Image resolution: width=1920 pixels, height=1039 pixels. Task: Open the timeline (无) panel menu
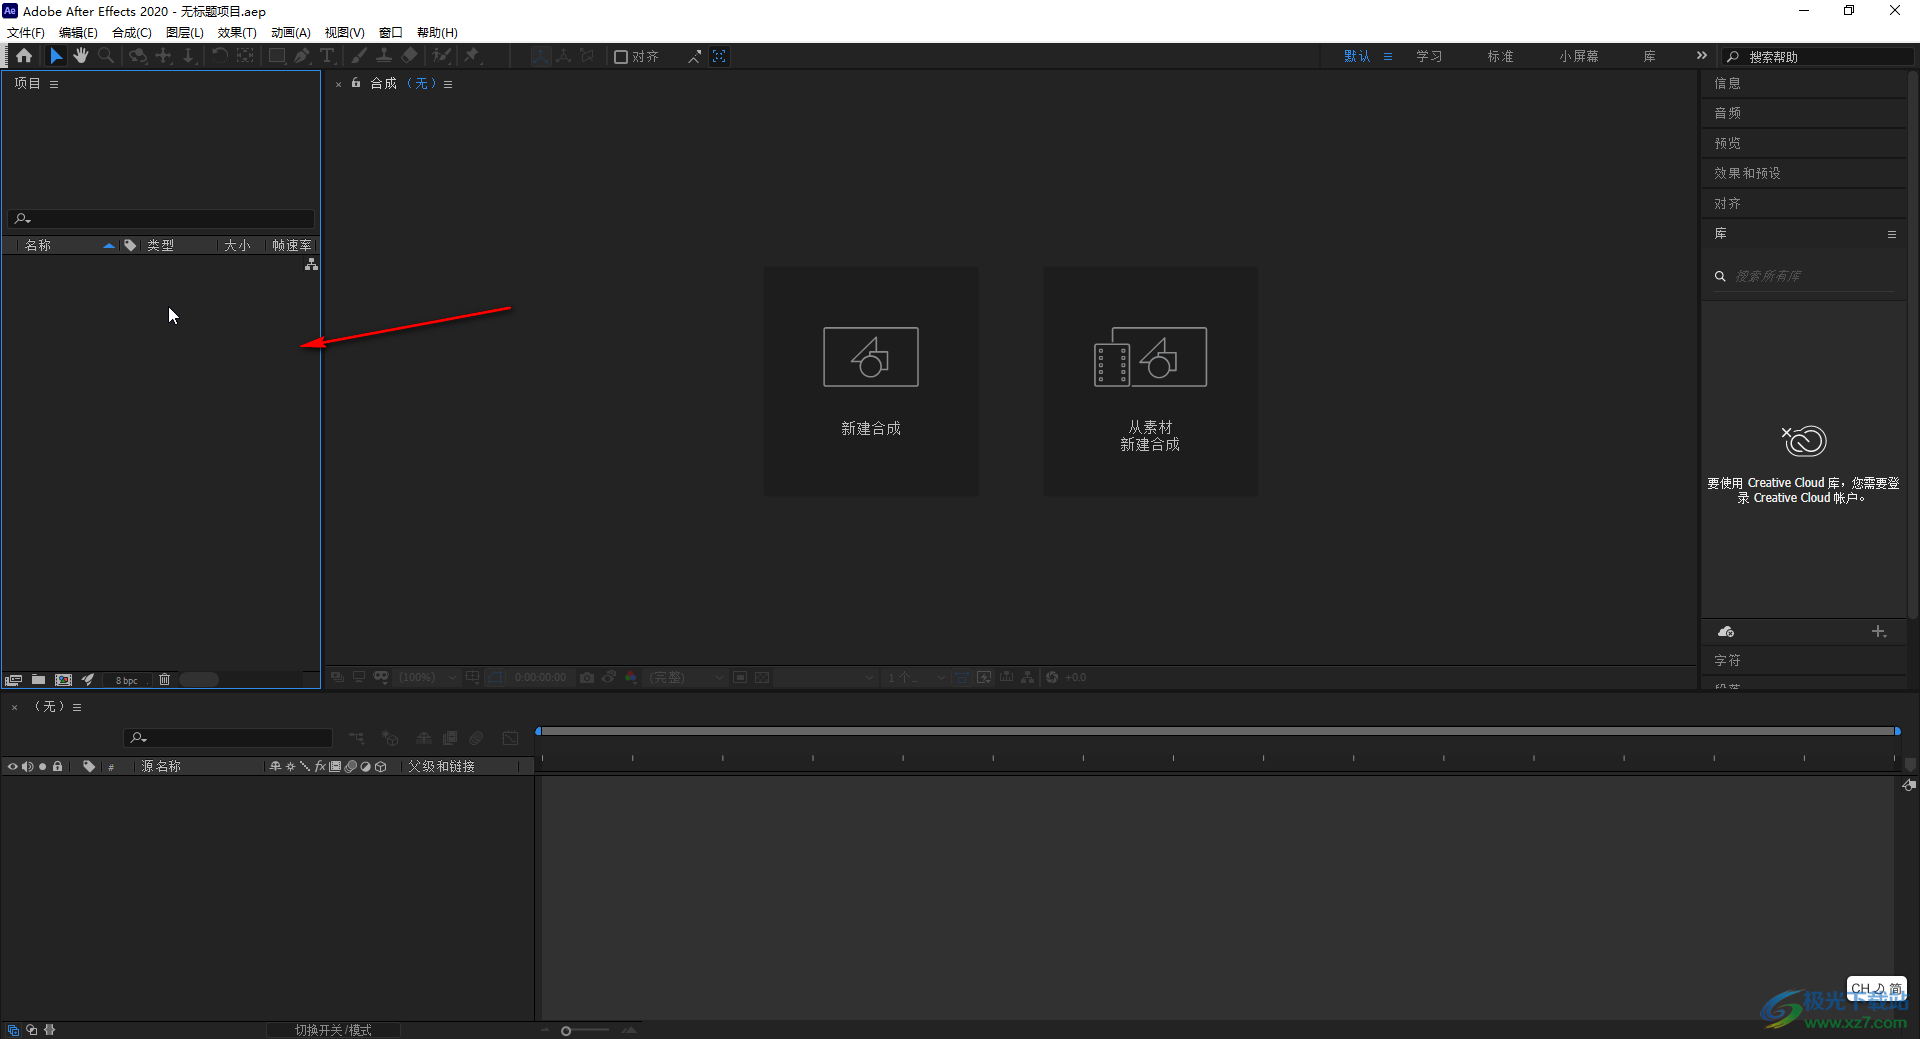coord(77,707)
